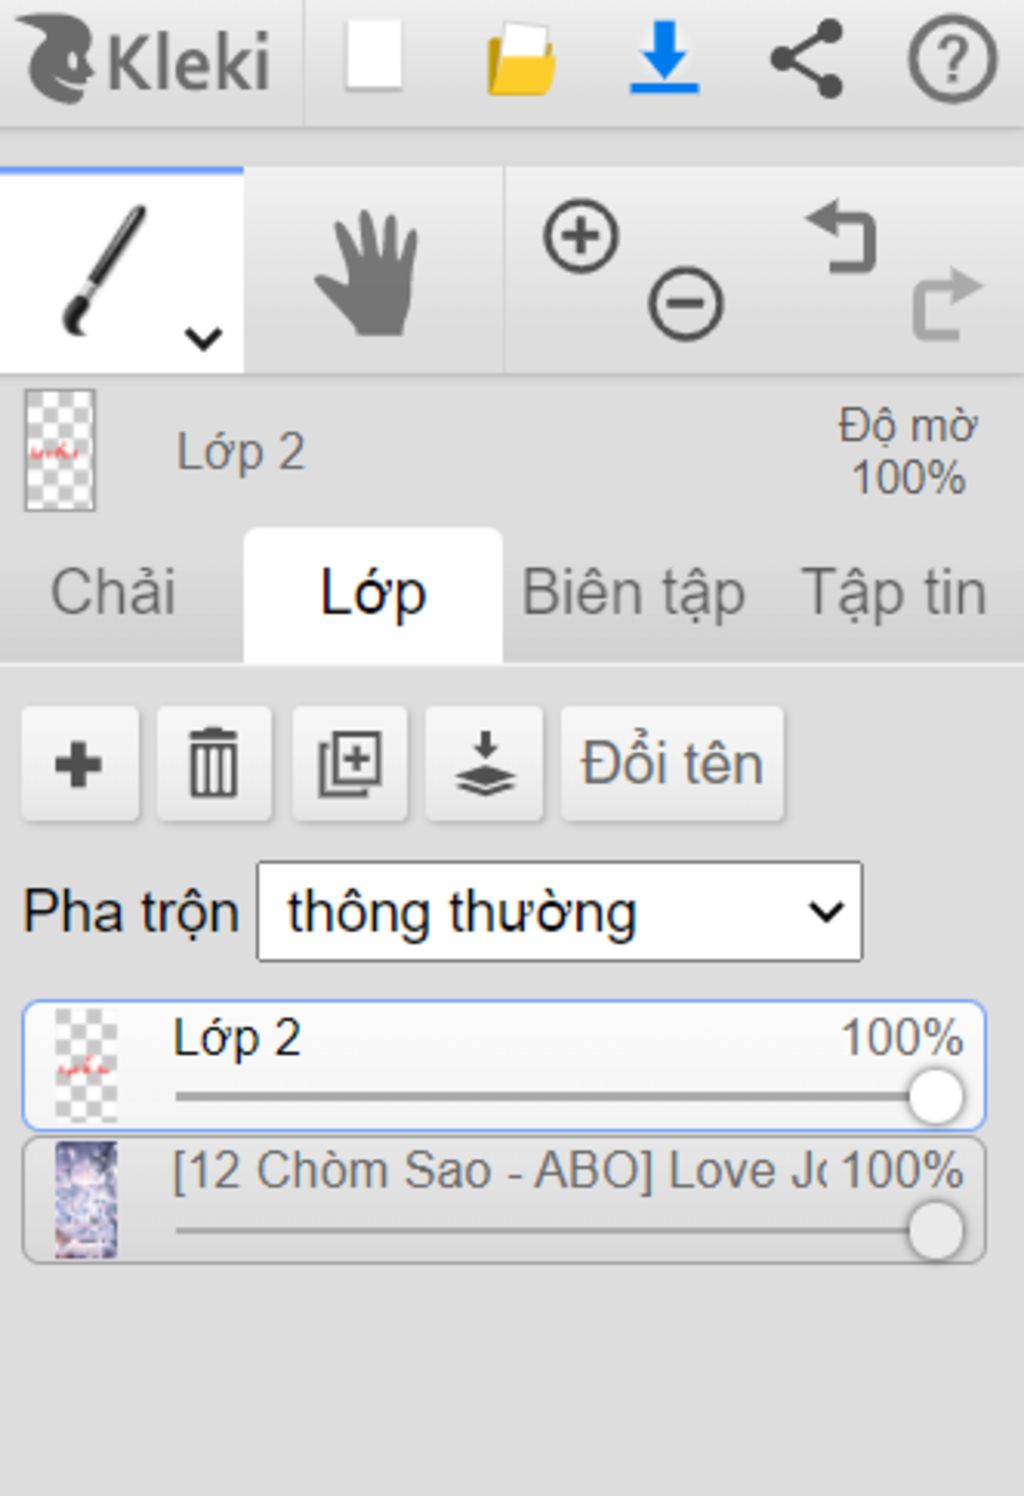This screenshot has height=1496, width=1024.
Task: Create a new blank image
Action: (374, 56)
